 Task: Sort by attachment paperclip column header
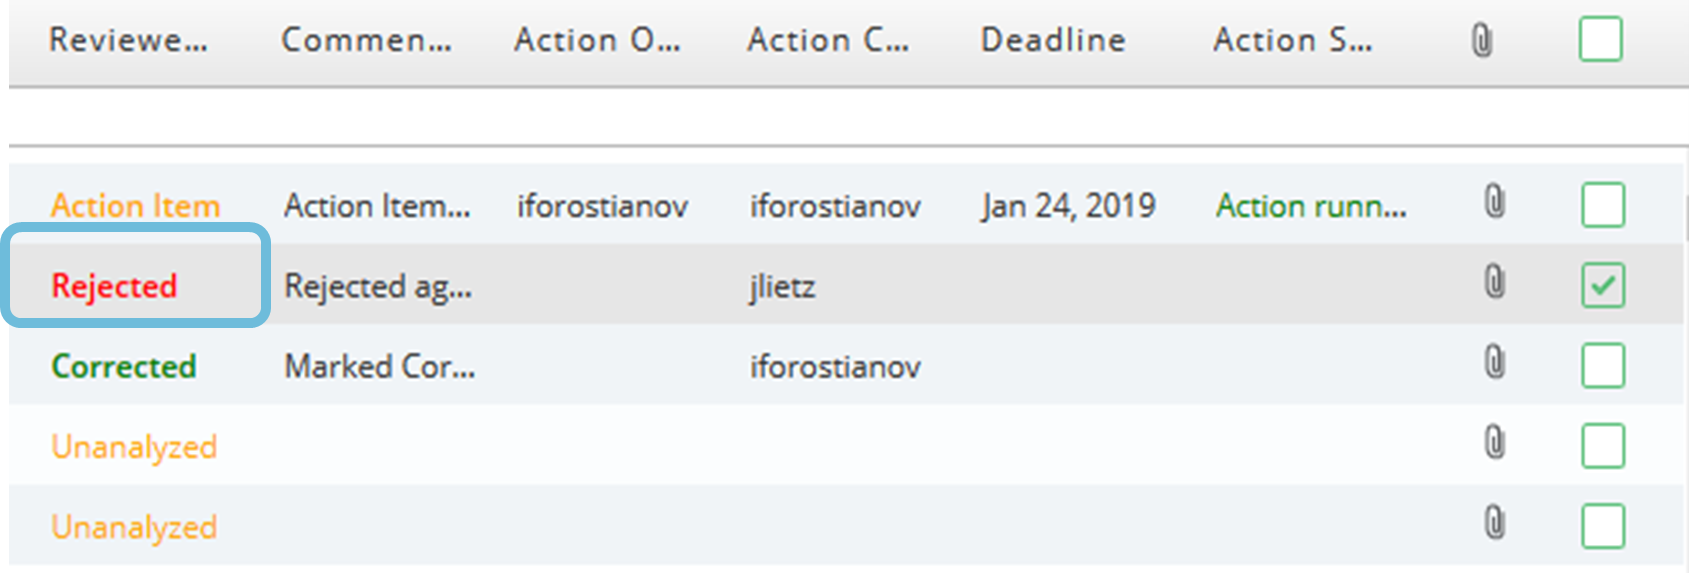[x=1482, y=41]
